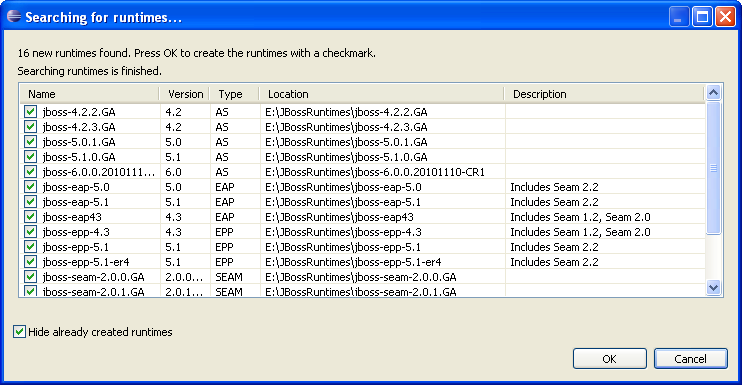The width and height of the screenshot is (742, 385).
Task: Uncheck the jboss-eap43 checkbox
Action: (x=30, y=217)
